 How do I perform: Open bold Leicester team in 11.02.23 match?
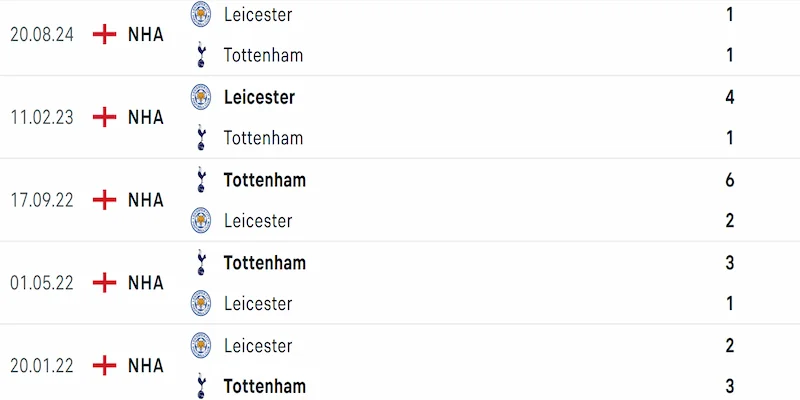(x=259, y=97)
